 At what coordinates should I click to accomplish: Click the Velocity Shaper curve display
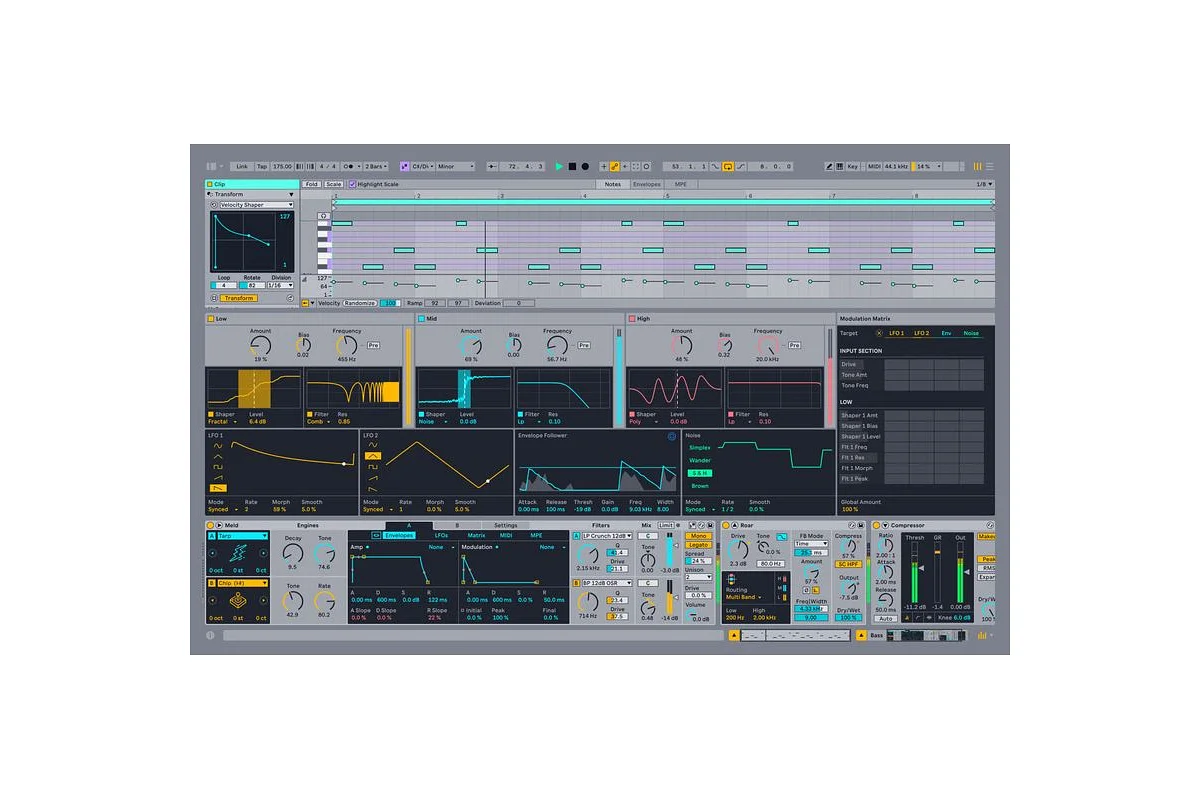click(252, 242)
